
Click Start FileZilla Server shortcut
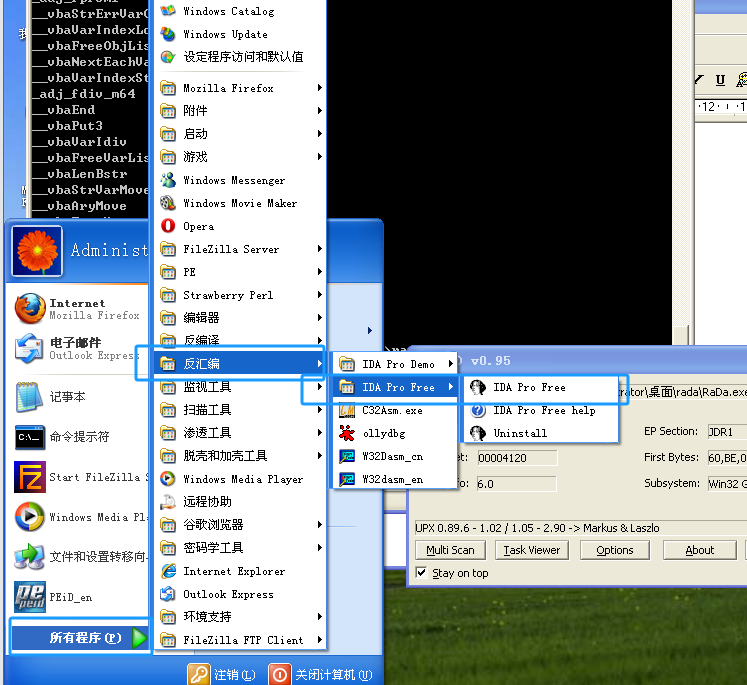(79, 477)
